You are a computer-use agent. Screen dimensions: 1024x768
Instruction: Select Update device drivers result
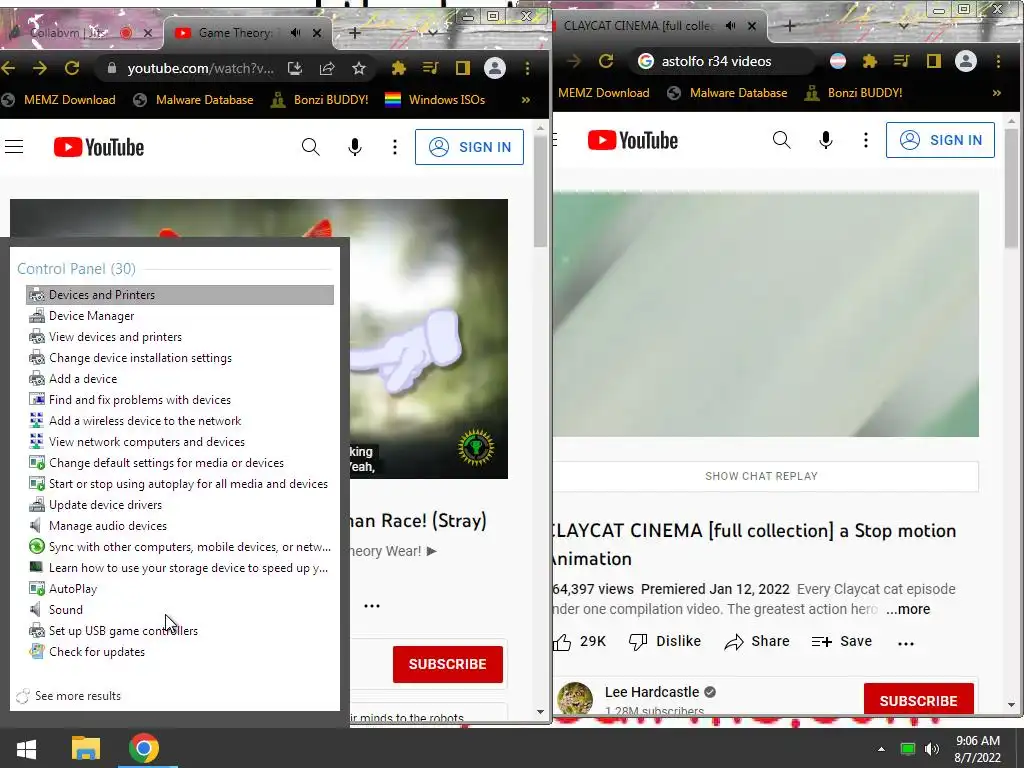click(x=105, y=505)
